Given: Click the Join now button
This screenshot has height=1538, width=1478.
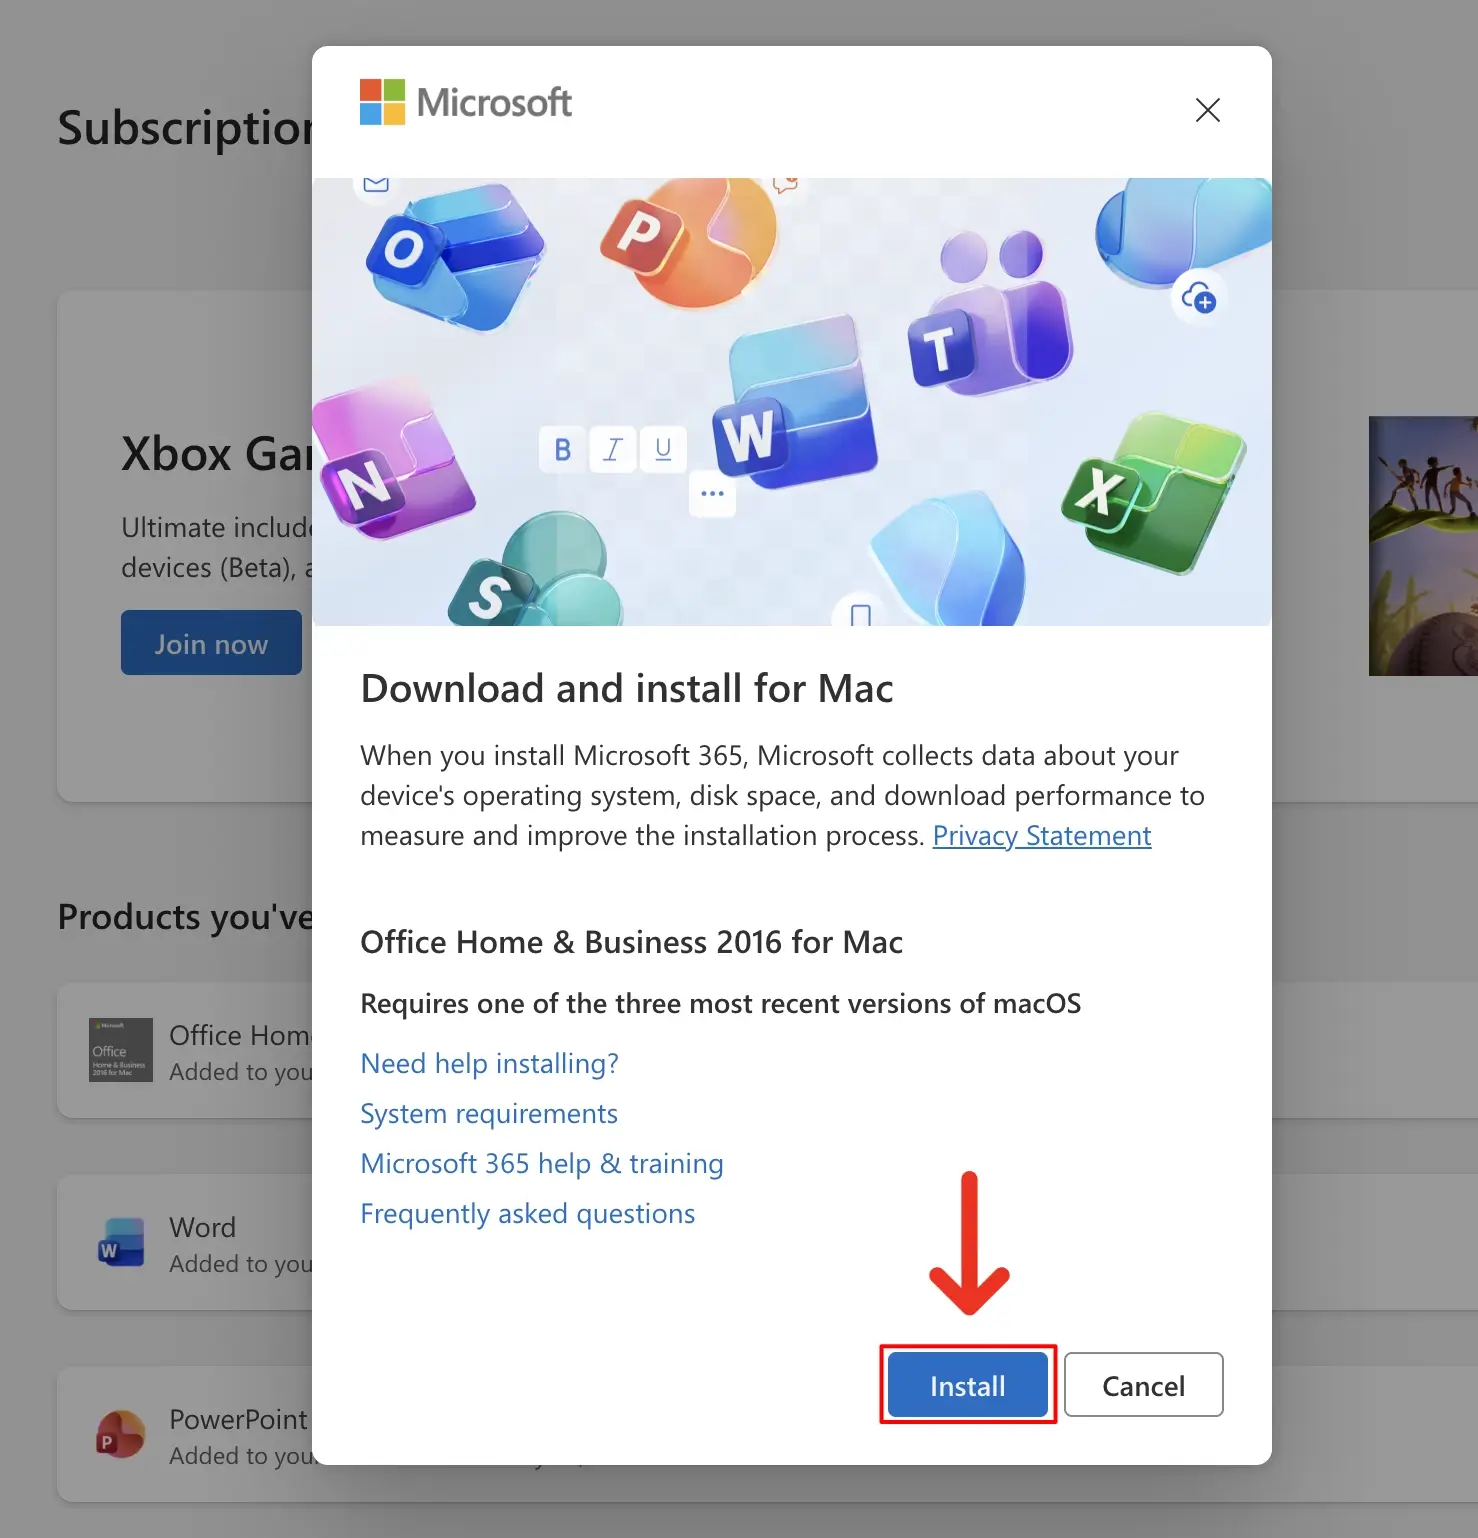Looking at the screenshot, I should 211,643.
